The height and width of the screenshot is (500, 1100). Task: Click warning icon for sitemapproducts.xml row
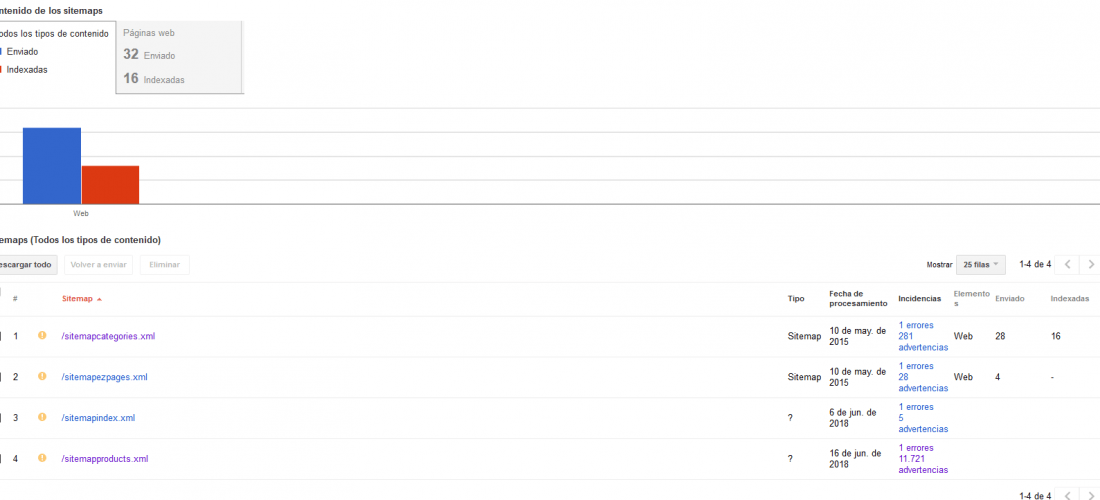coord(42,458)
